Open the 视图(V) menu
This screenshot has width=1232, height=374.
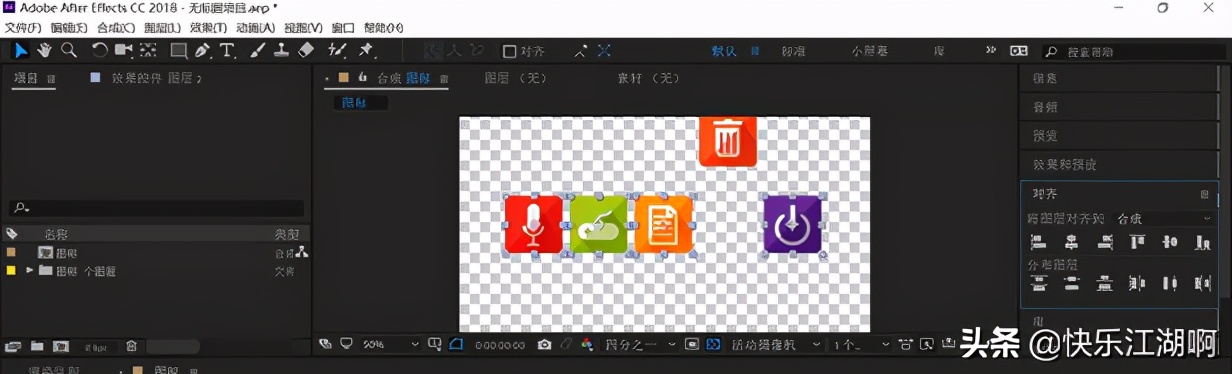pos(303,28)
